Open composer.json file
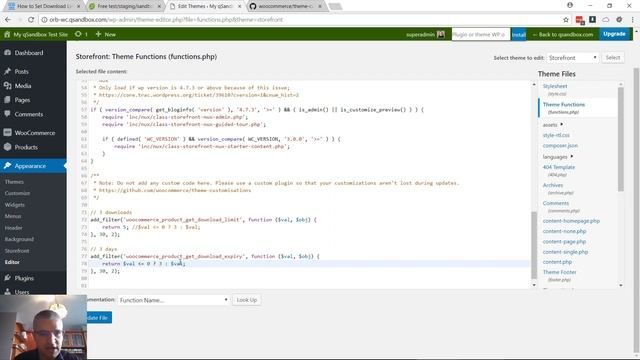 click(x=560, y=145)
